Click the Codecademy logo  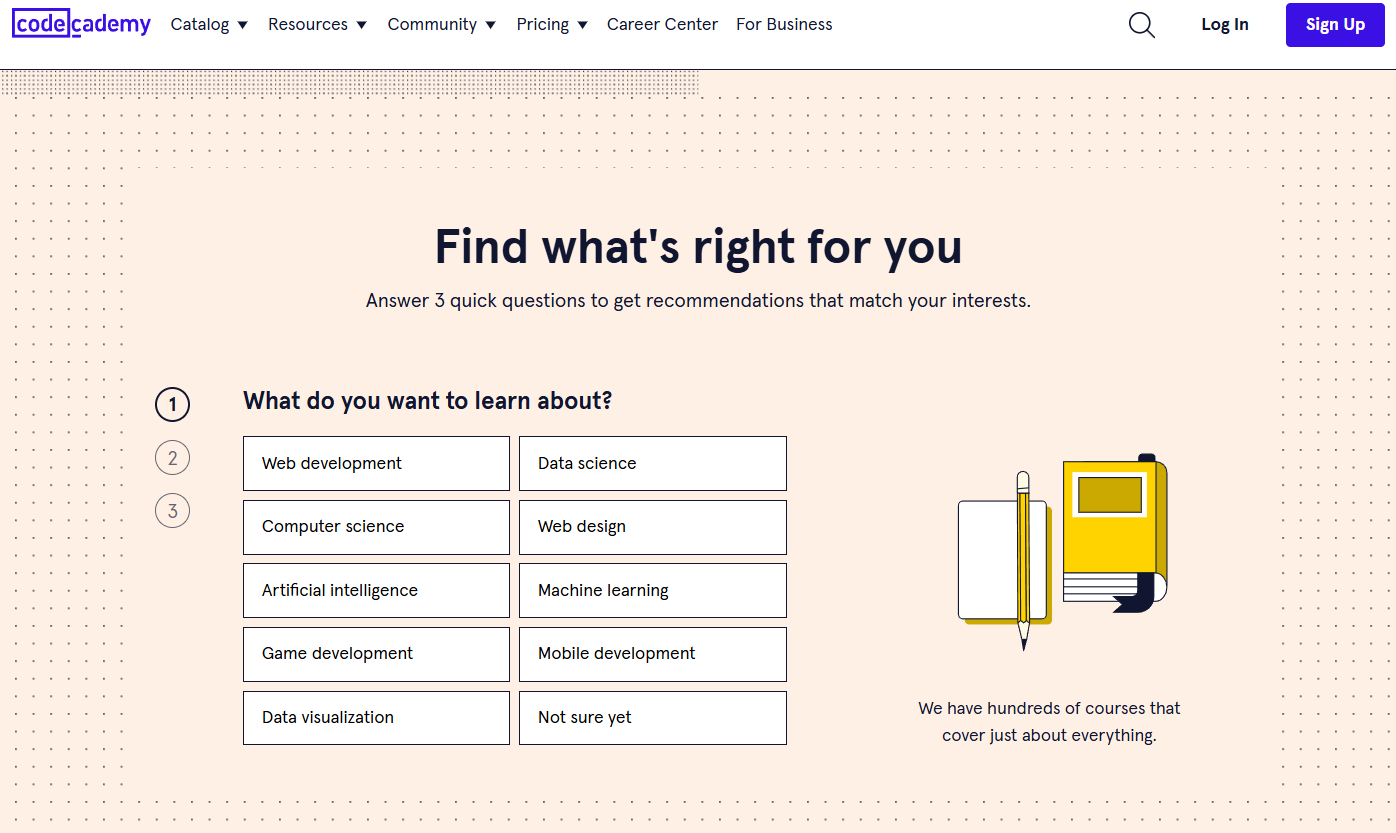[81, 24]
